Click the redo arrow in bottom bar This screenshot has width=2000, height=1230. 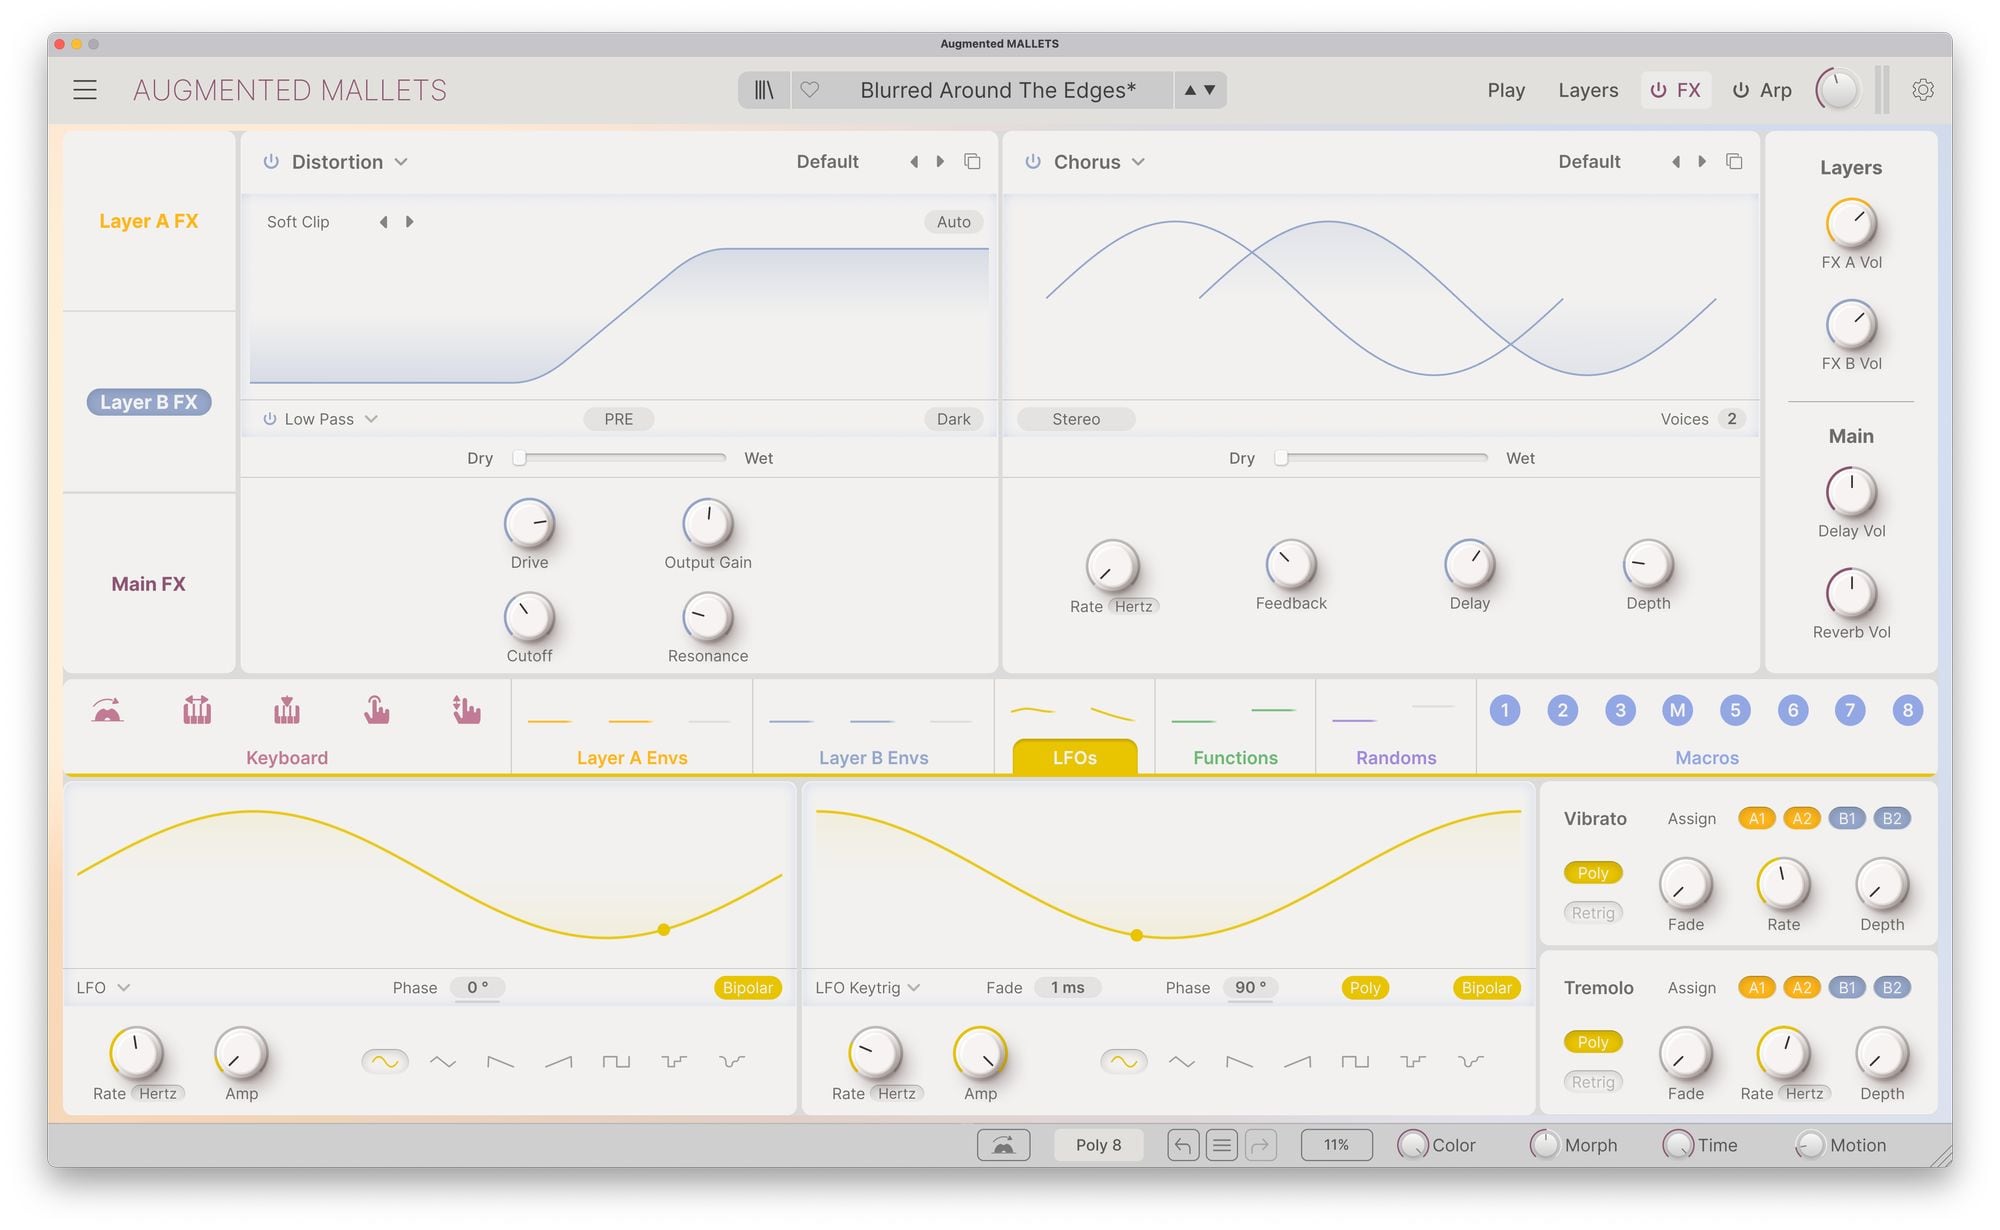click(x=1260, y=1145)
